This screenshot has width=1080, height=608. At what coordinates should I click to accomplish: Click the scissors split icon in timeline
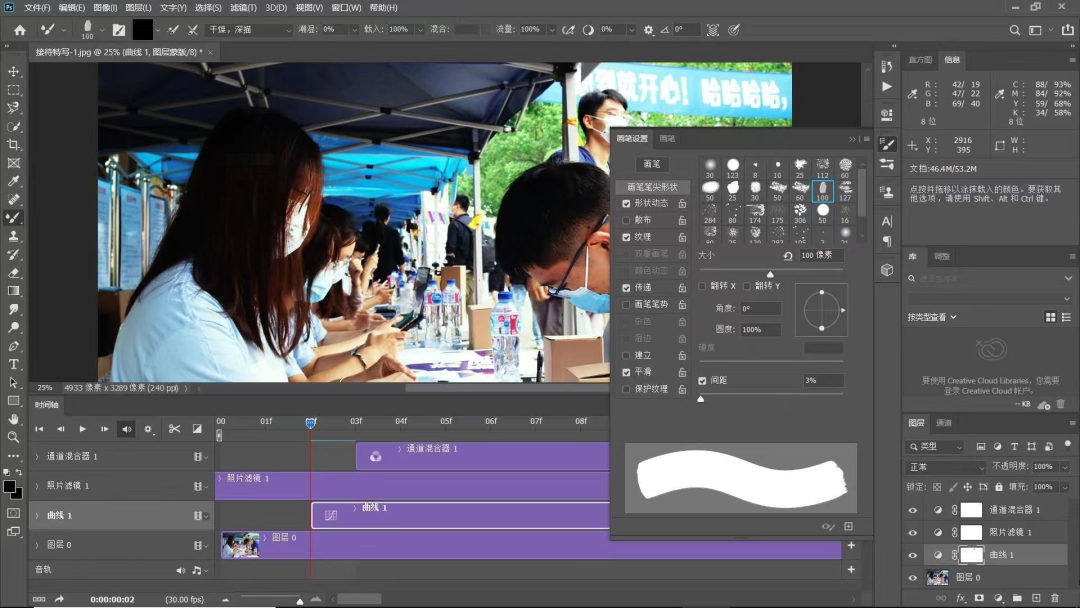point(174,429)
